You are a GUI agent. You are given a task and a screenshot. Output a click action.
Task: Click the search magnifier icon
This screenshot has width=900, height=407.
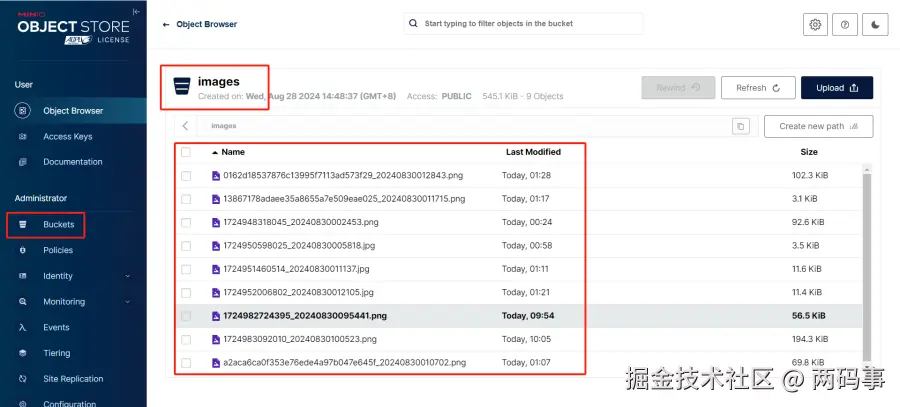(x=413, y=24)
